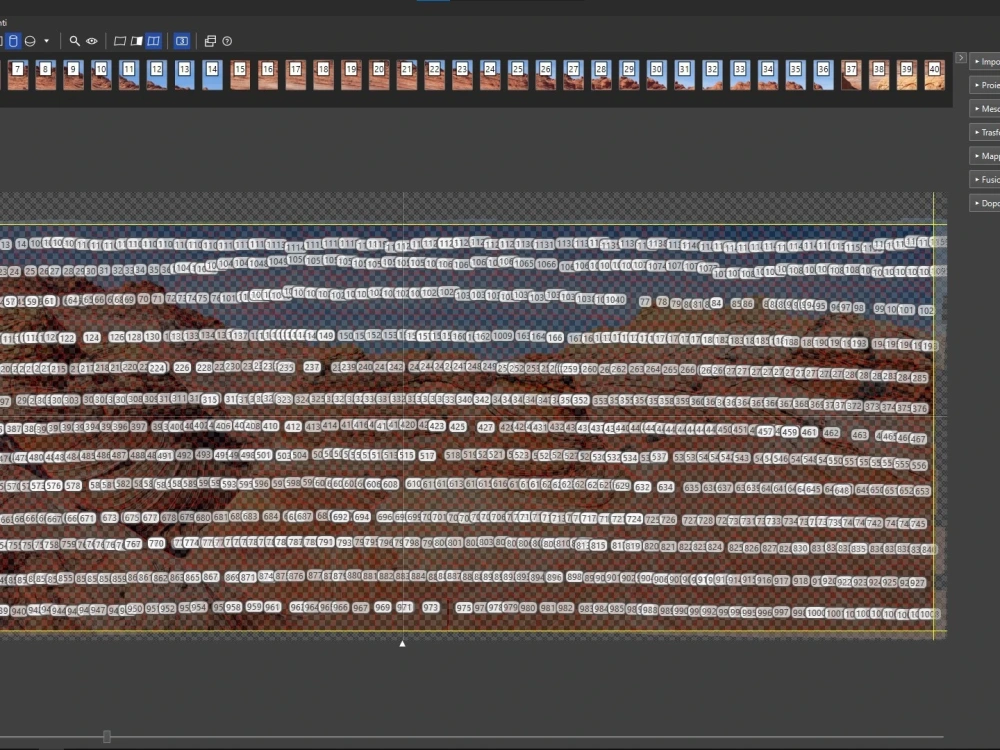Select source image thumbnail 16

pos(268,75)
